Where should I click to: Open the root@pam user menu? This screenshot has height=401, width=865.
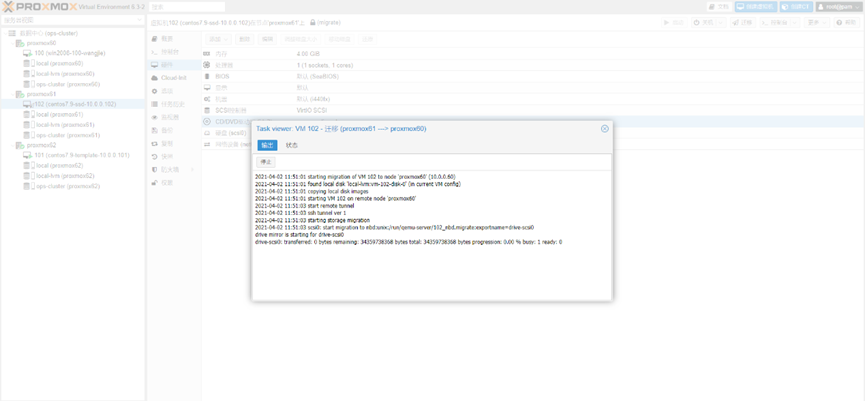point(839,7)
